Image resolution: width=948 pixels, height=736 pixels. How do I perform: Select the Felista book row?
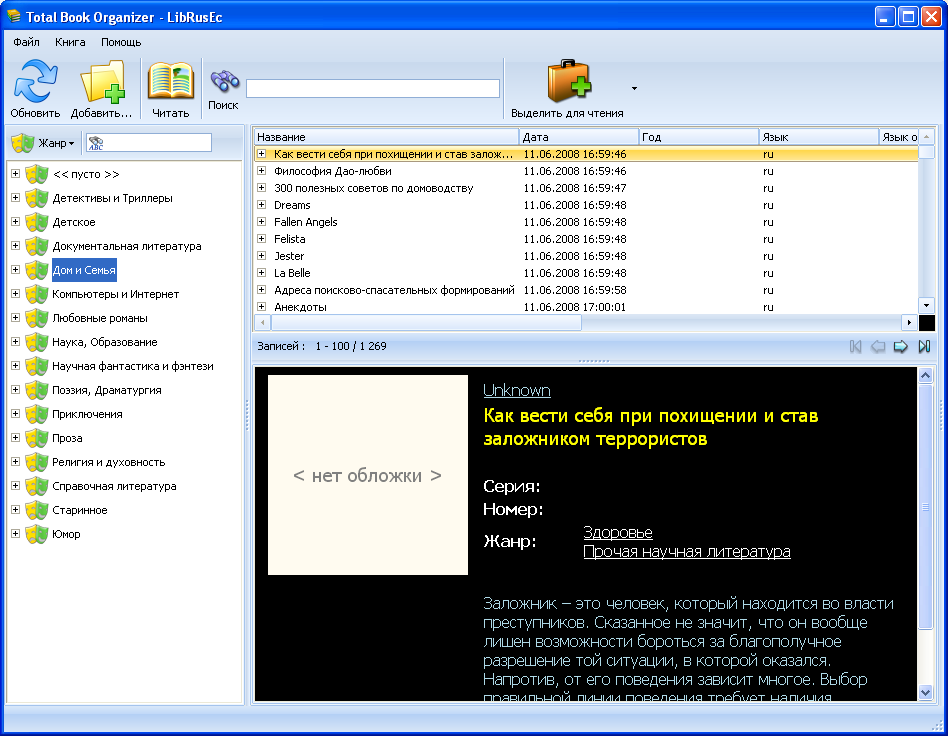586,239
